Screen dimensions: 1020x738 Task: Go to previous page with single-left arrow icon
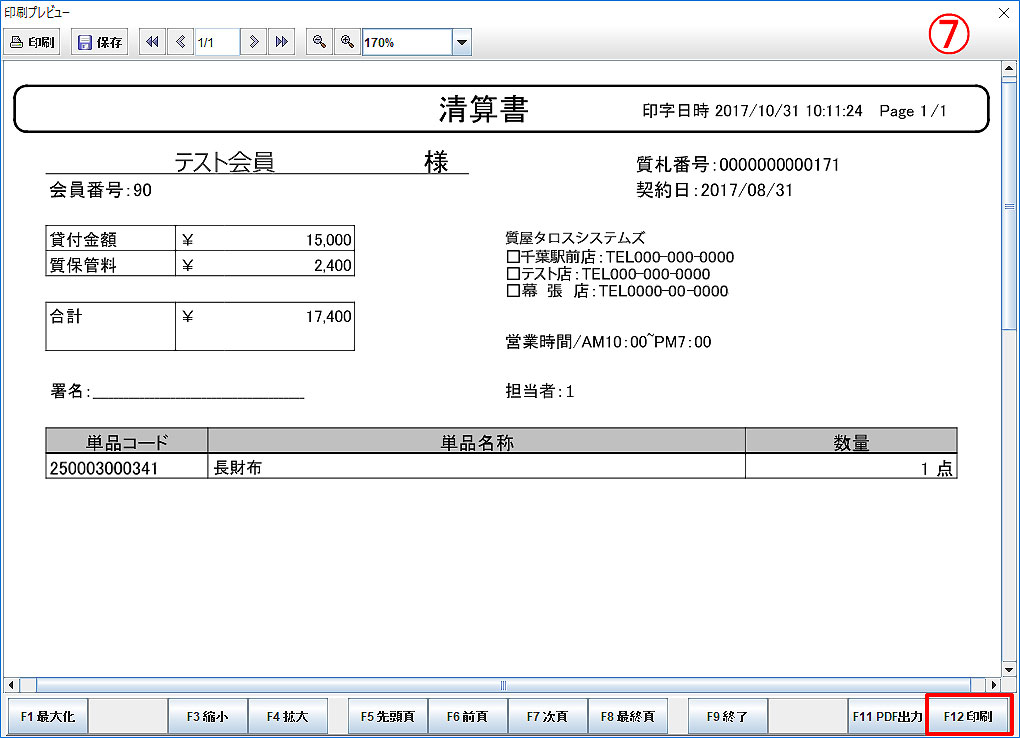tap(180, 42)
